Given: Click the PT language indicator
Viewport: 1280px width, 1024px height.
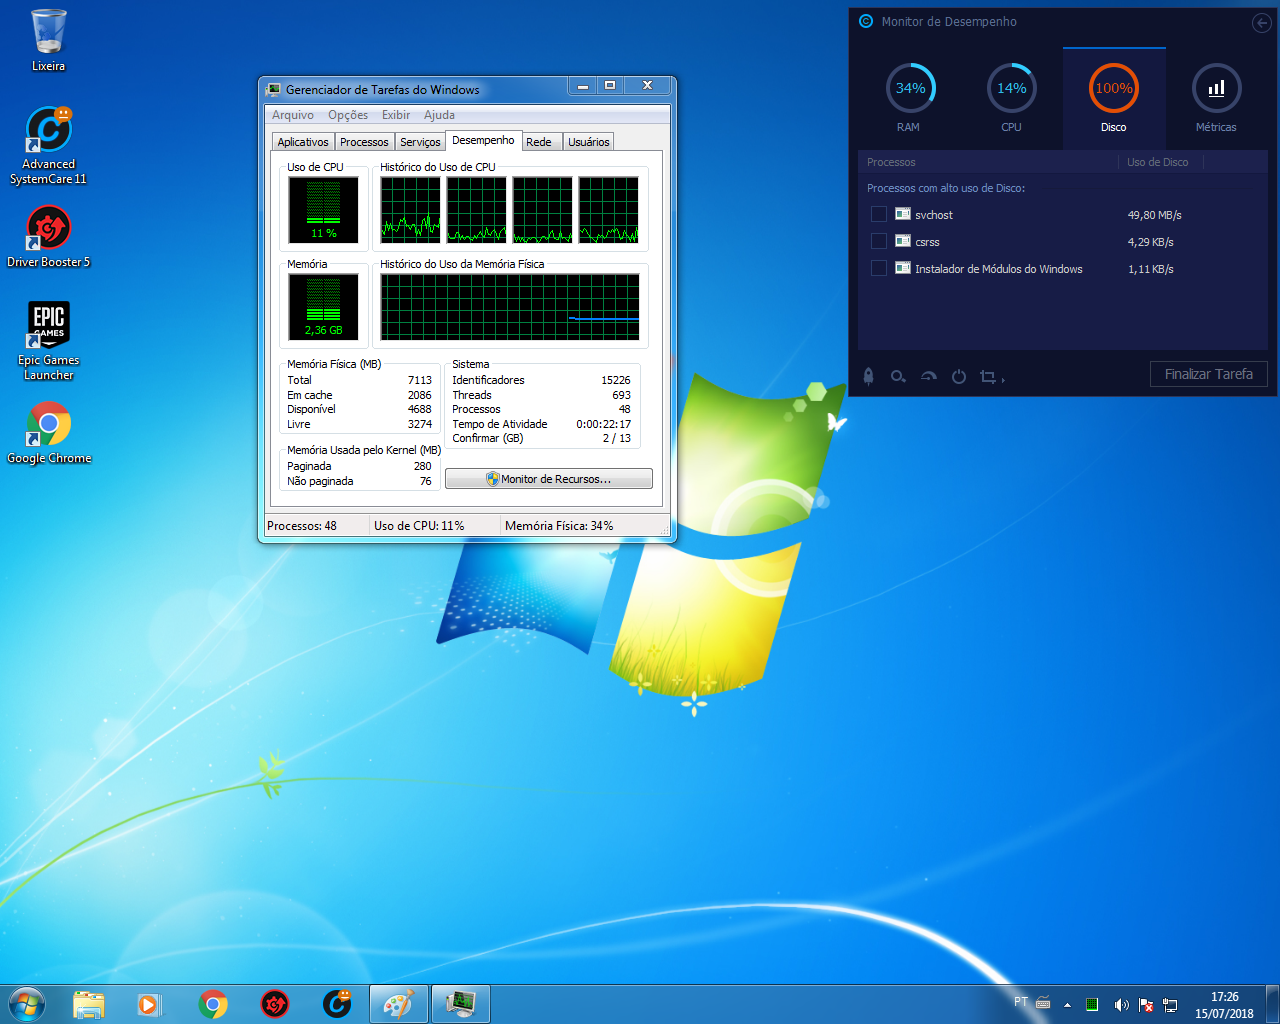Looking at the screenshot, I should (1021, 1002).
